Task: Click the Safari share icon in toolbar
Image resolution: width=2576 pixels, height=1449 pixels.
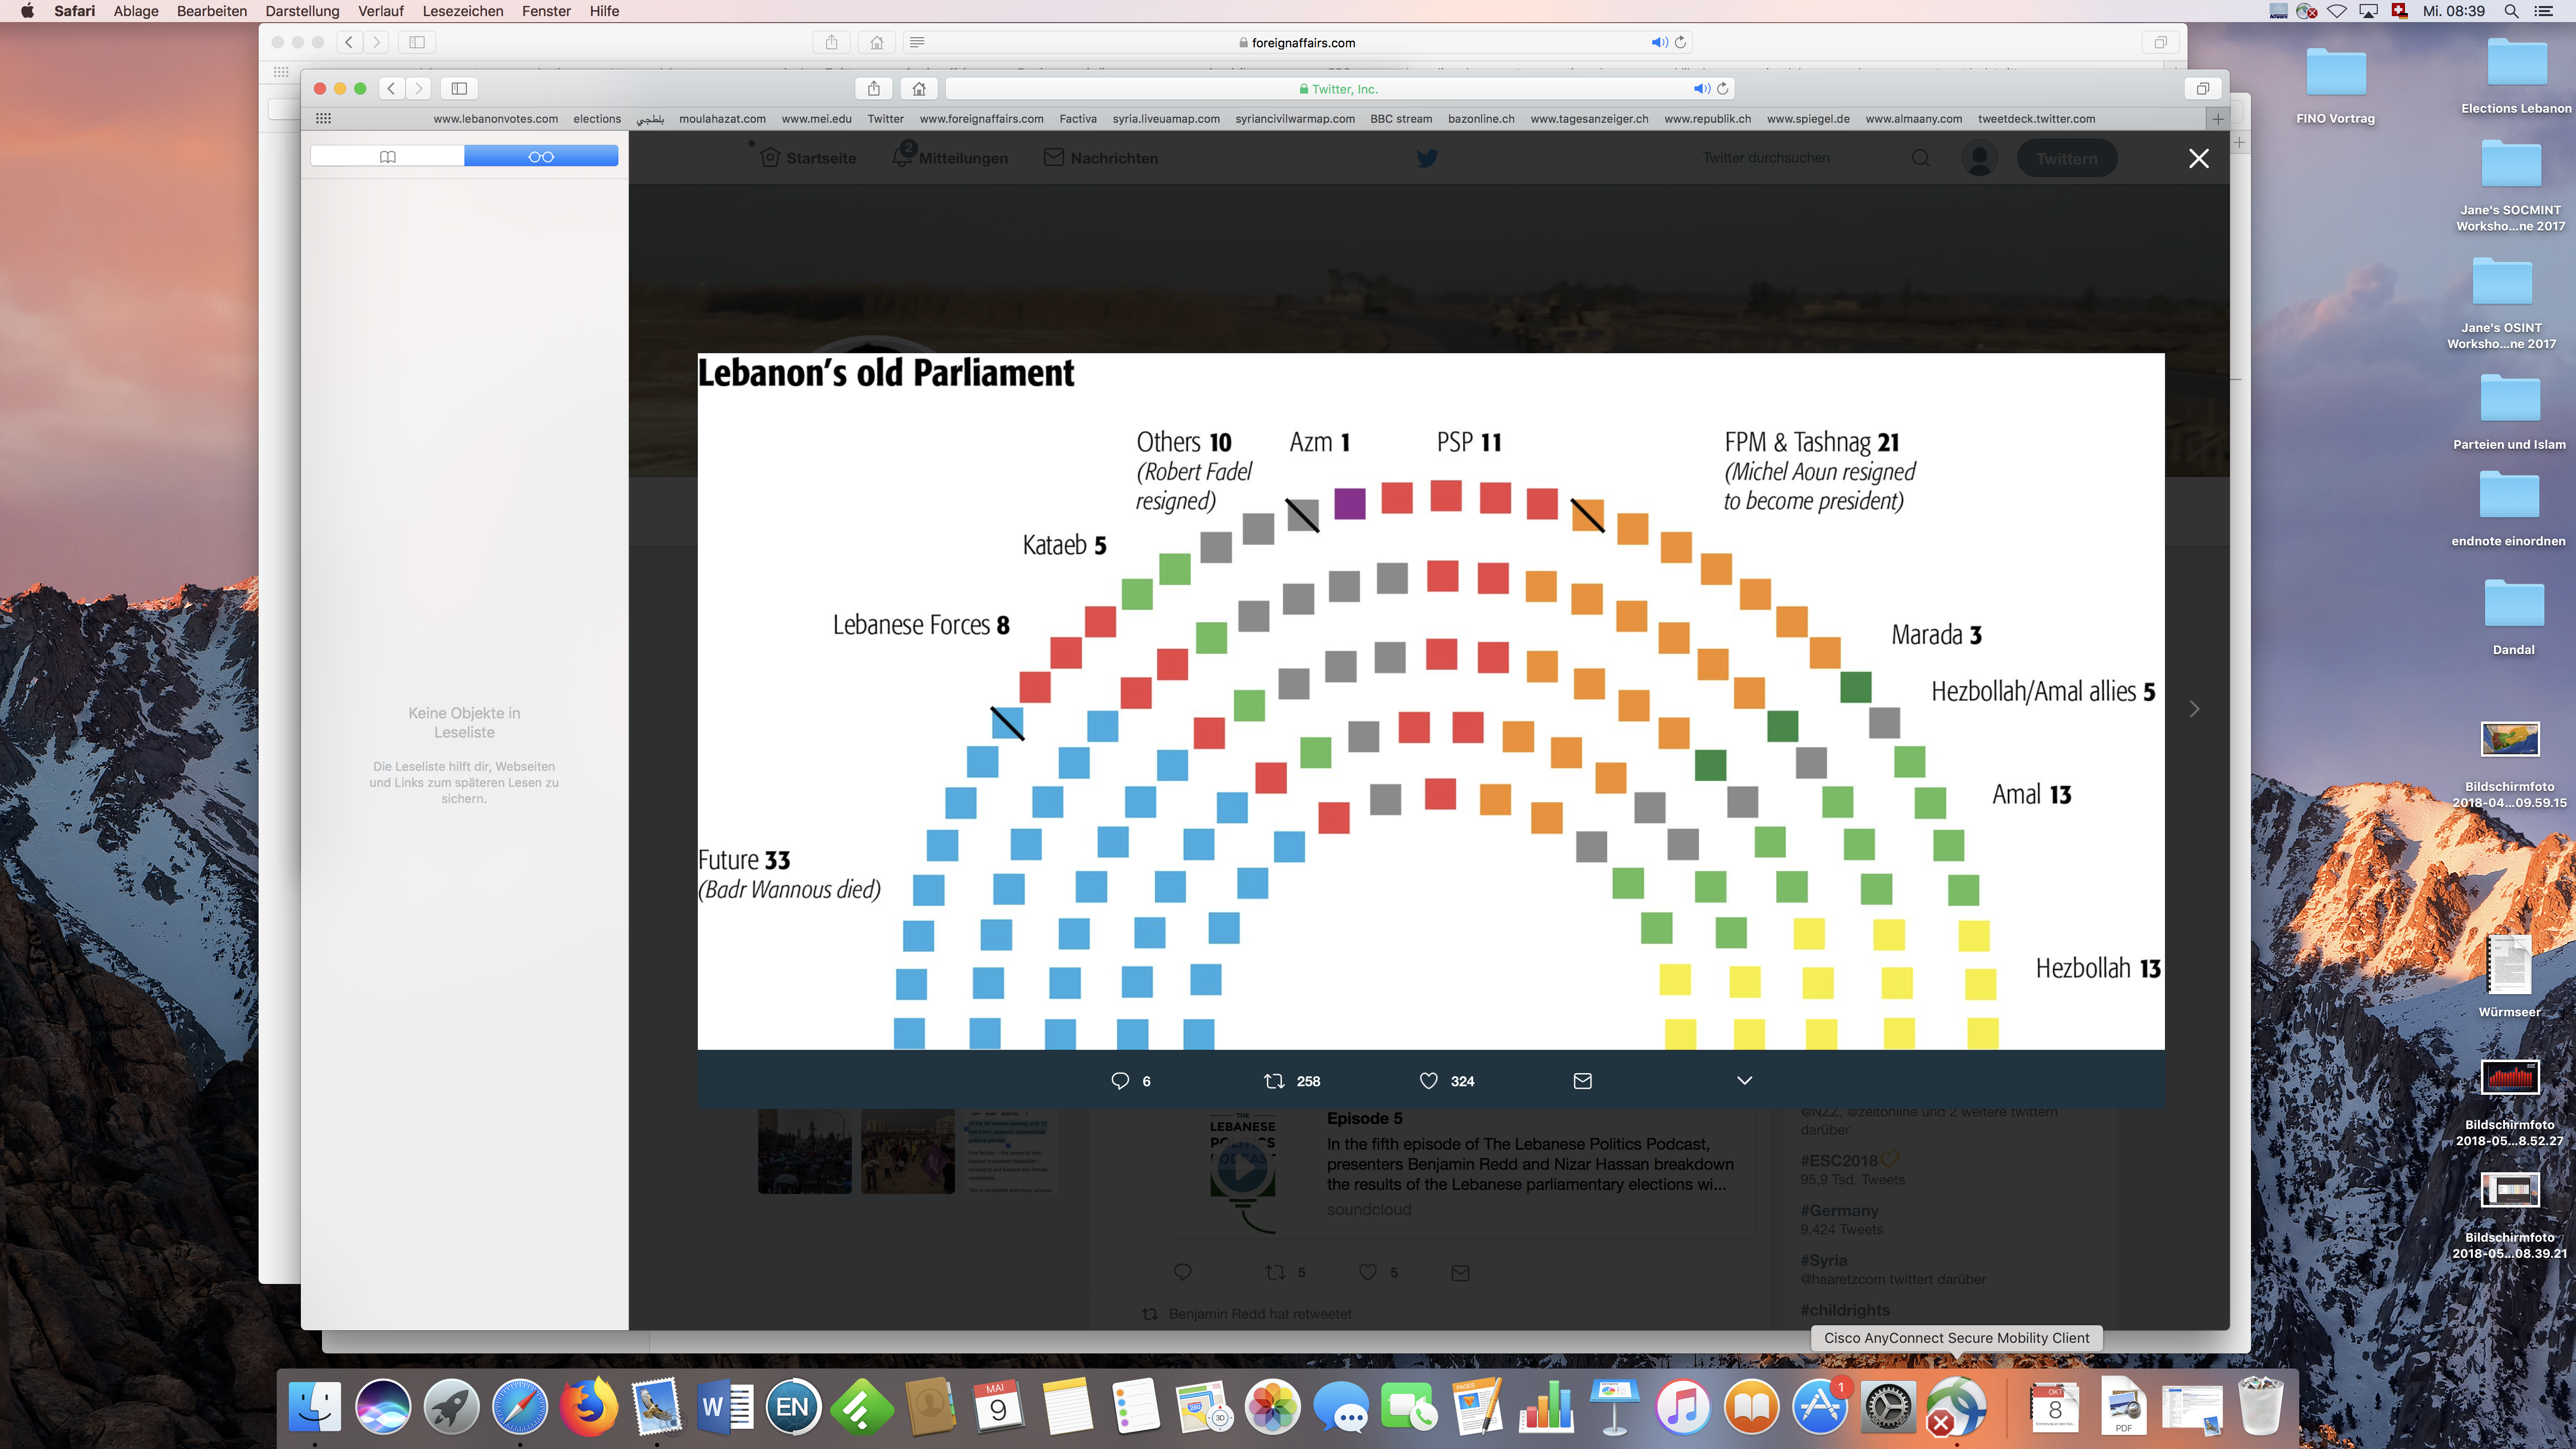Action: coord(873,88)
